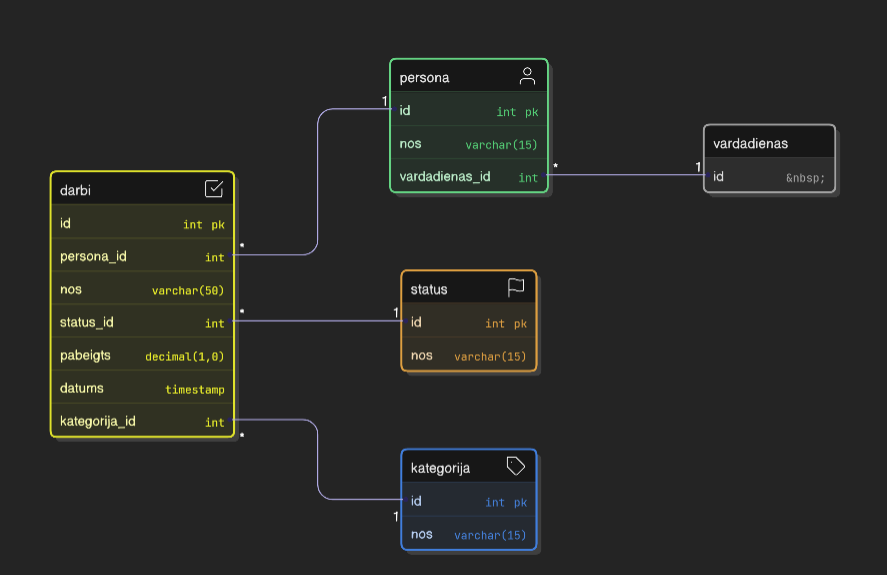The height and width of the screenshot is (575, 887).
Task: Click the pabeigts decimal field row
Action: click(142, 355)
